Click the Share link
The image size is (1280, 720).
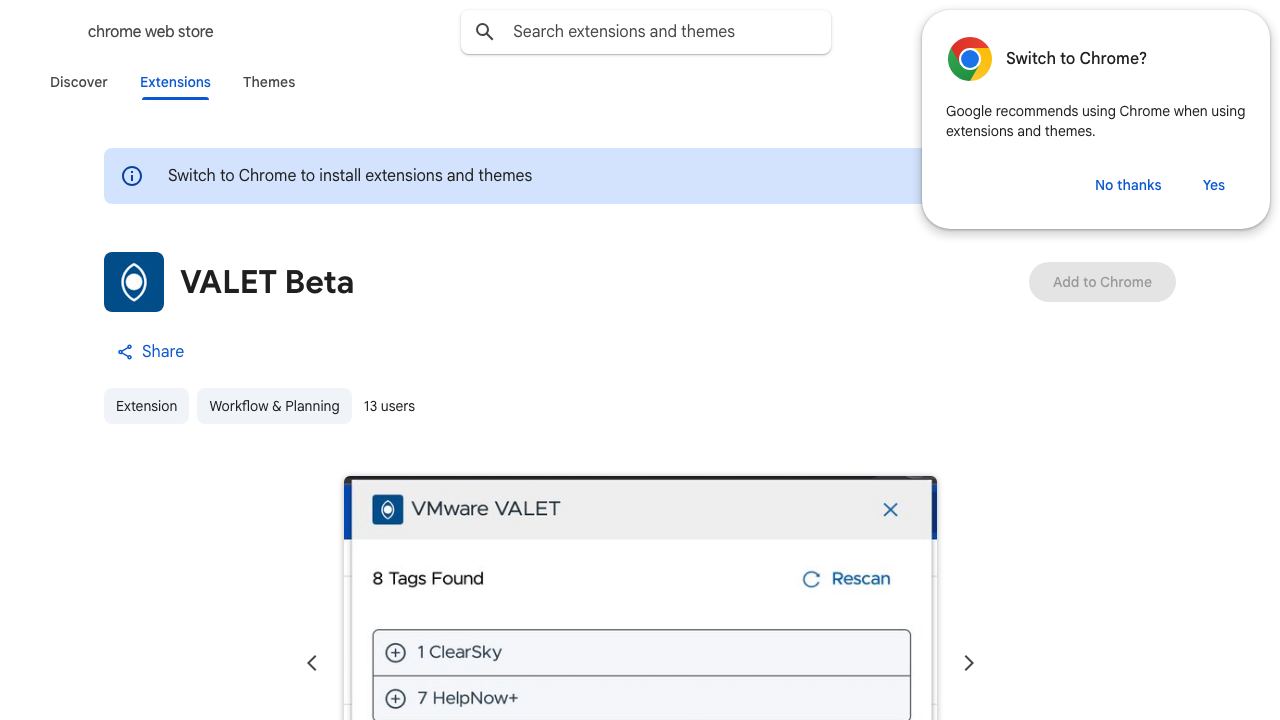(x=150, y=352)
